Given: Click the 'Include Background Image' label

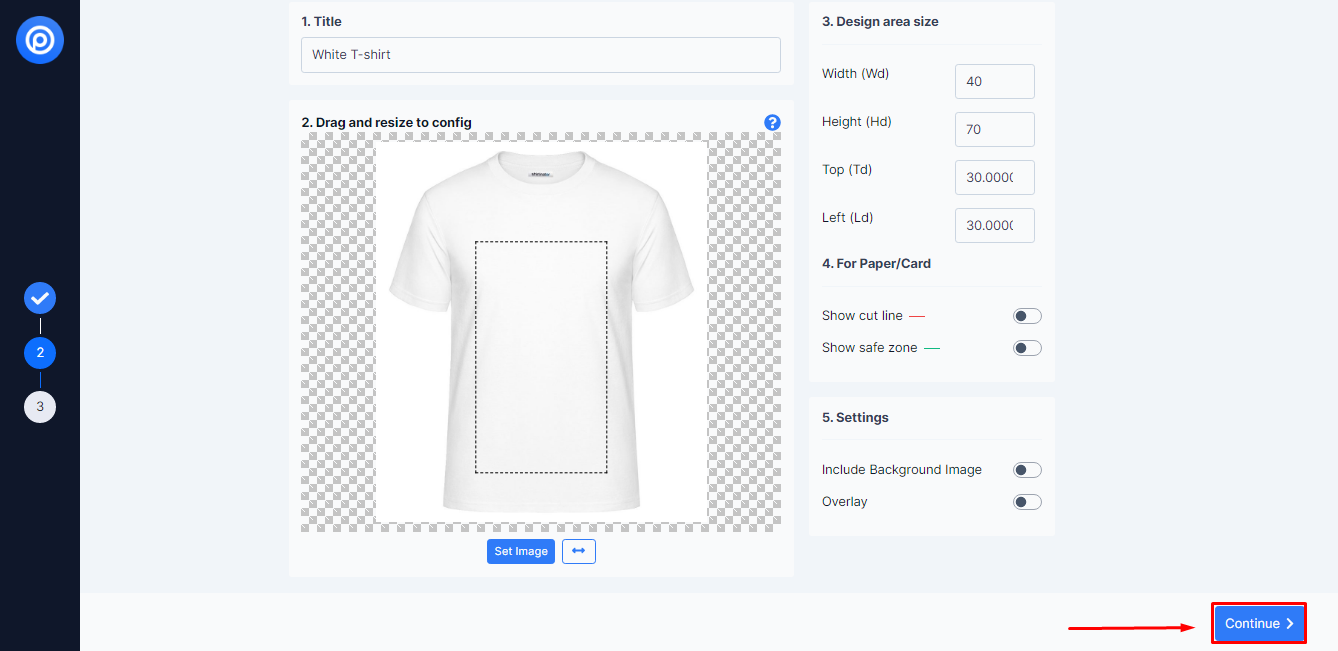Looking at the screenshot, I should (x=902, y=470).
